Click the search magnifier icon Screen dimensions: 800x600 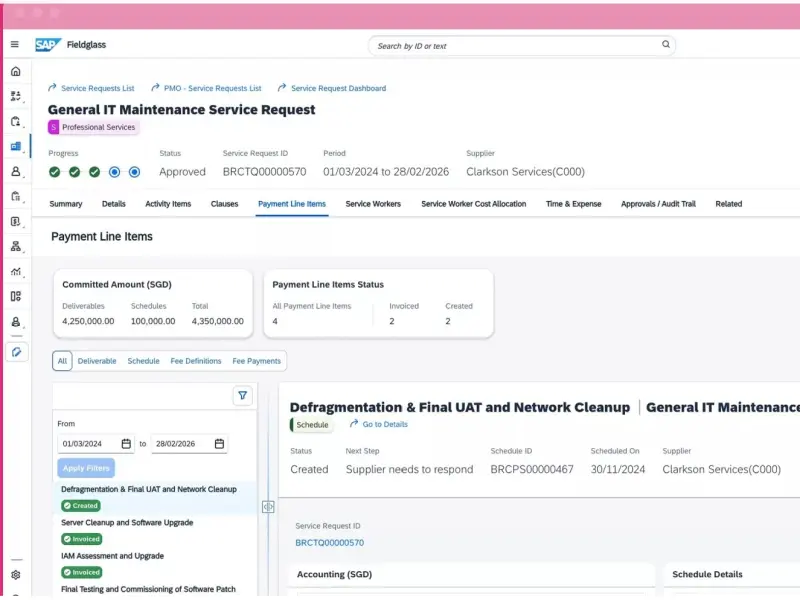click(666, 45)
